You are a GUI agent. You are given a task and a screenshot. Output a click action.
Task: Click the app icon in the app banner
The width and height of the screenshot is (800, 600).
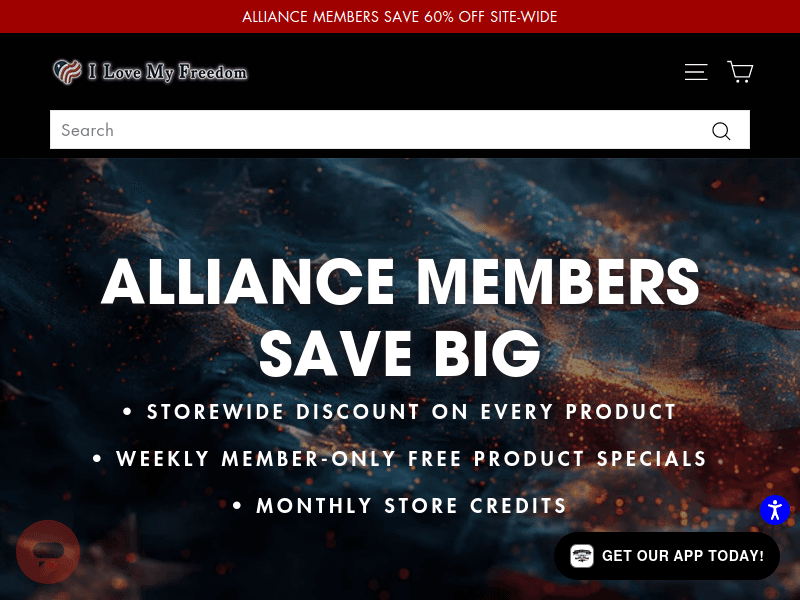tap(582, 556)
